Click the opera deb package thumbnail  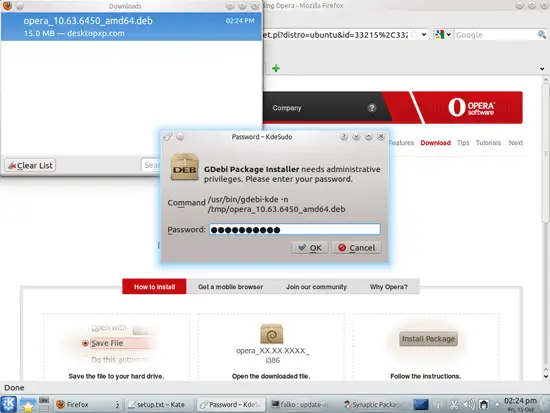pos(271,334)
